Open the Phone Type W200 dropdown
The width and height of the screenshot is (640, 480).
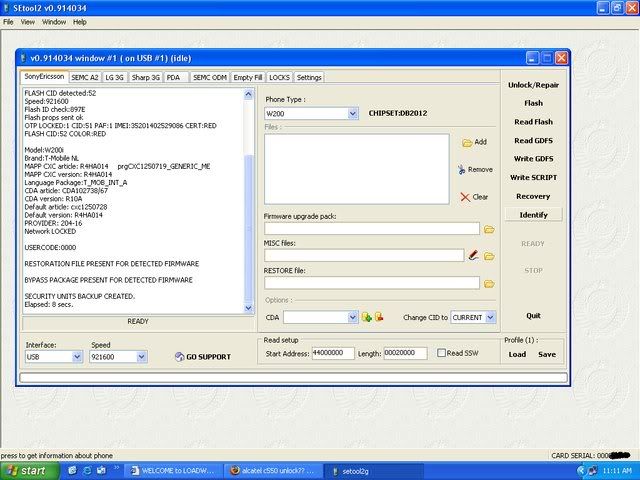coord(353,113)
